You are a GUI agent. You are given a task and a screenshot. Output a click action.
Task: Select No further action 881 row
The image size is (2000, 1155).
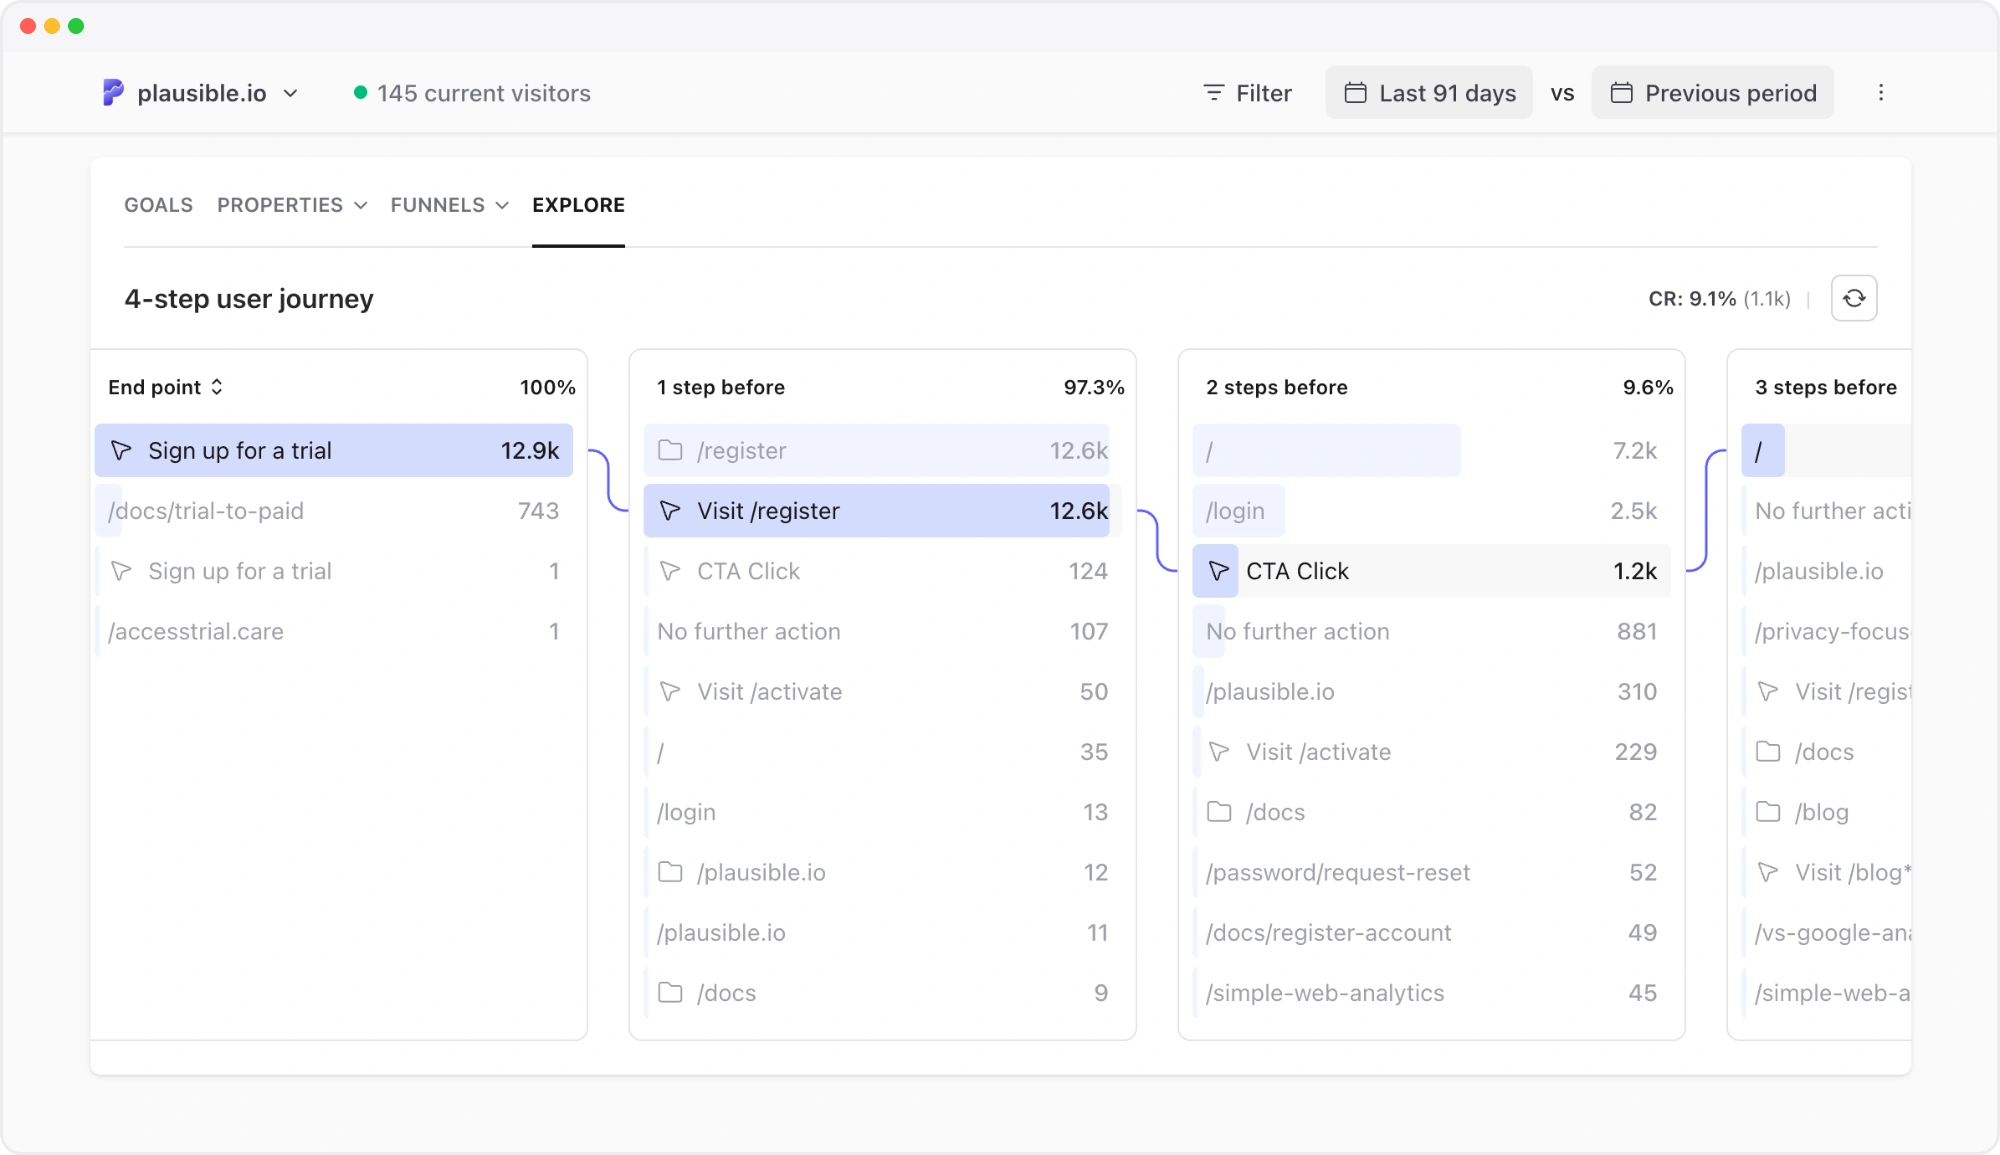click(1431, 632)
